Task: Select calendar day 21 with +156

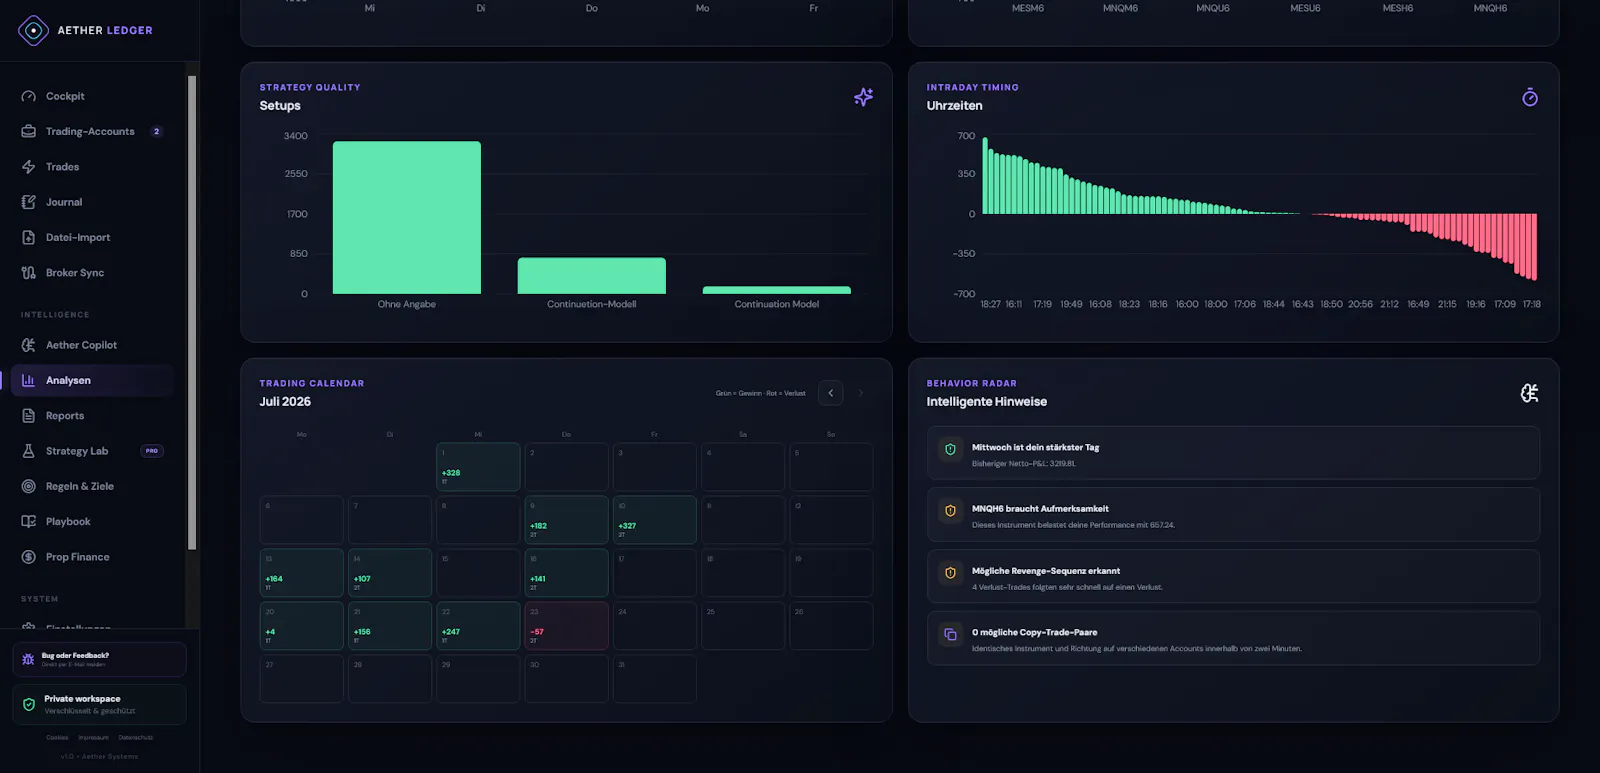Action: click(x=390, y=626)
